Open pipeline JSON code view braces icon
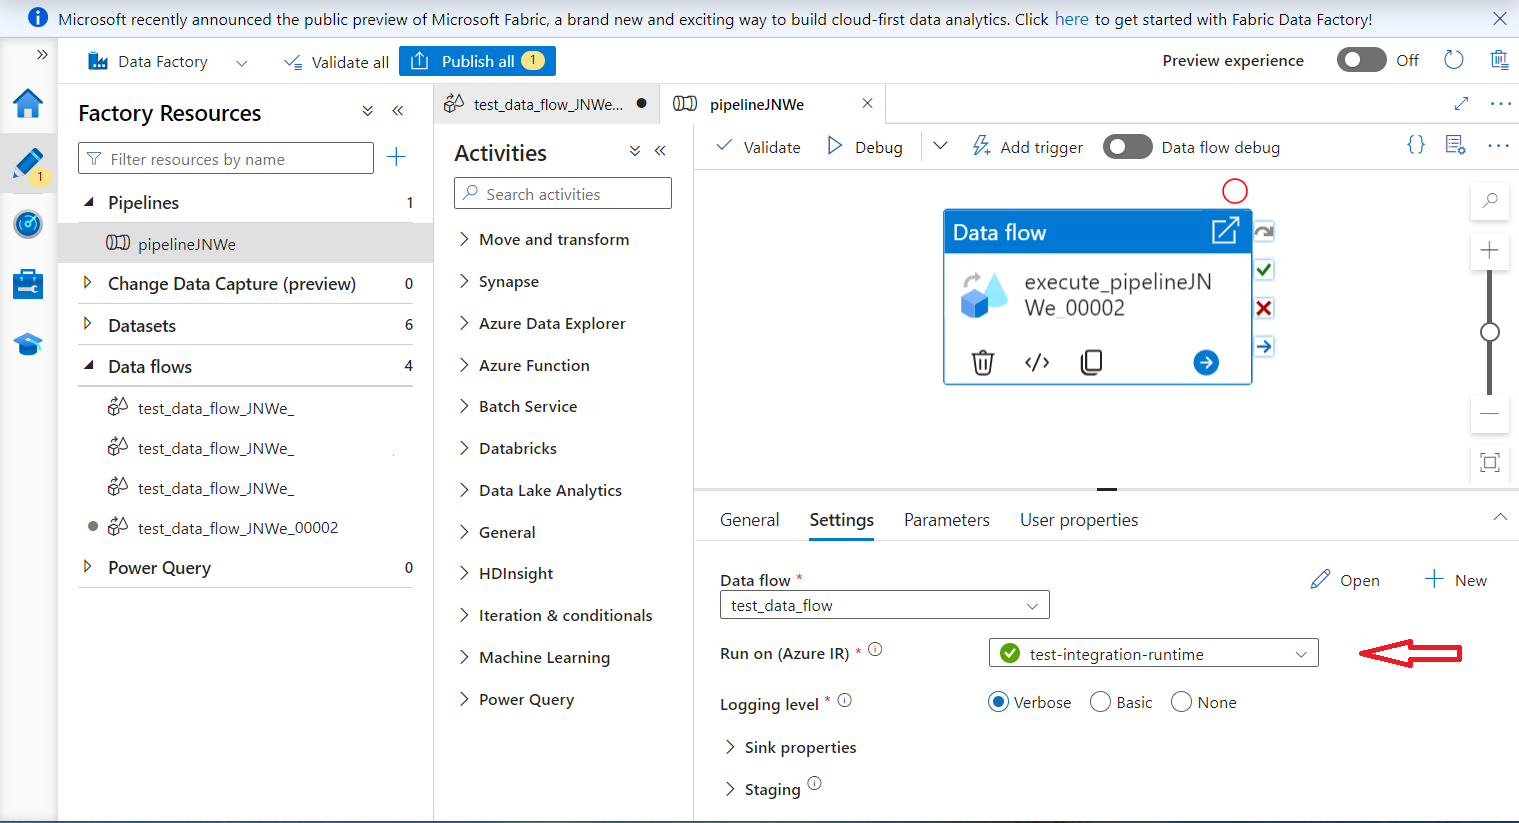 point(1415,146)
